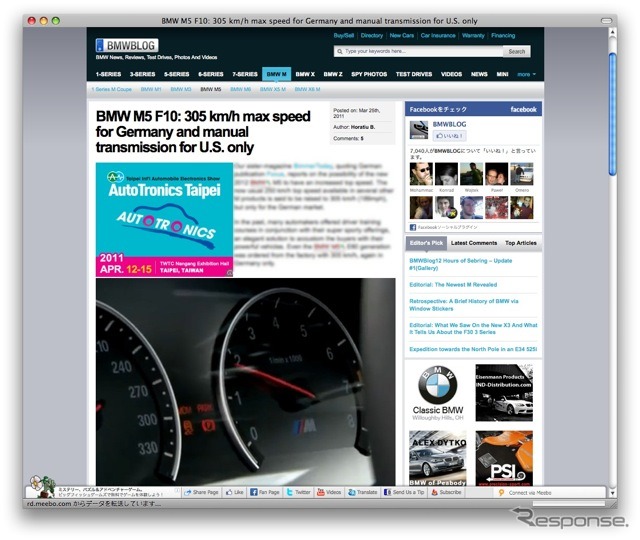This screenshot has width=640, height=540.
Task: Click the vertical scrollbar thumb
Action: 612,114
